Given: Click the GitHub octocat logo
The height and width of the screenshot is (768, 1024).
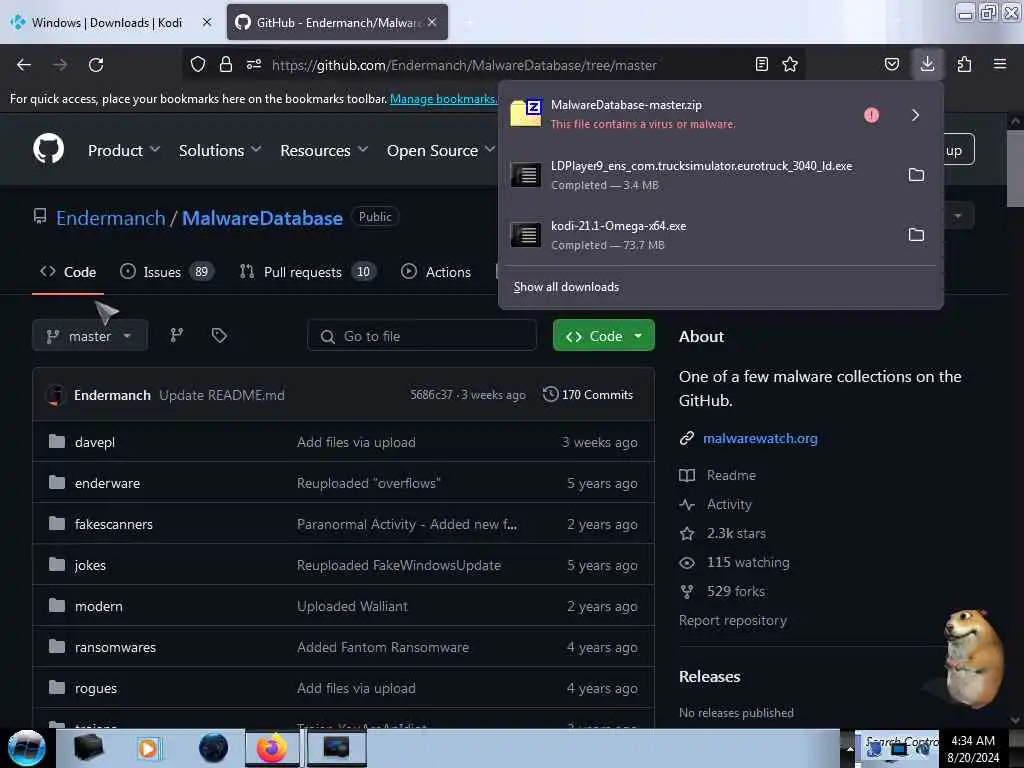Looking at the screenshot, I should [x=49, y=149].
